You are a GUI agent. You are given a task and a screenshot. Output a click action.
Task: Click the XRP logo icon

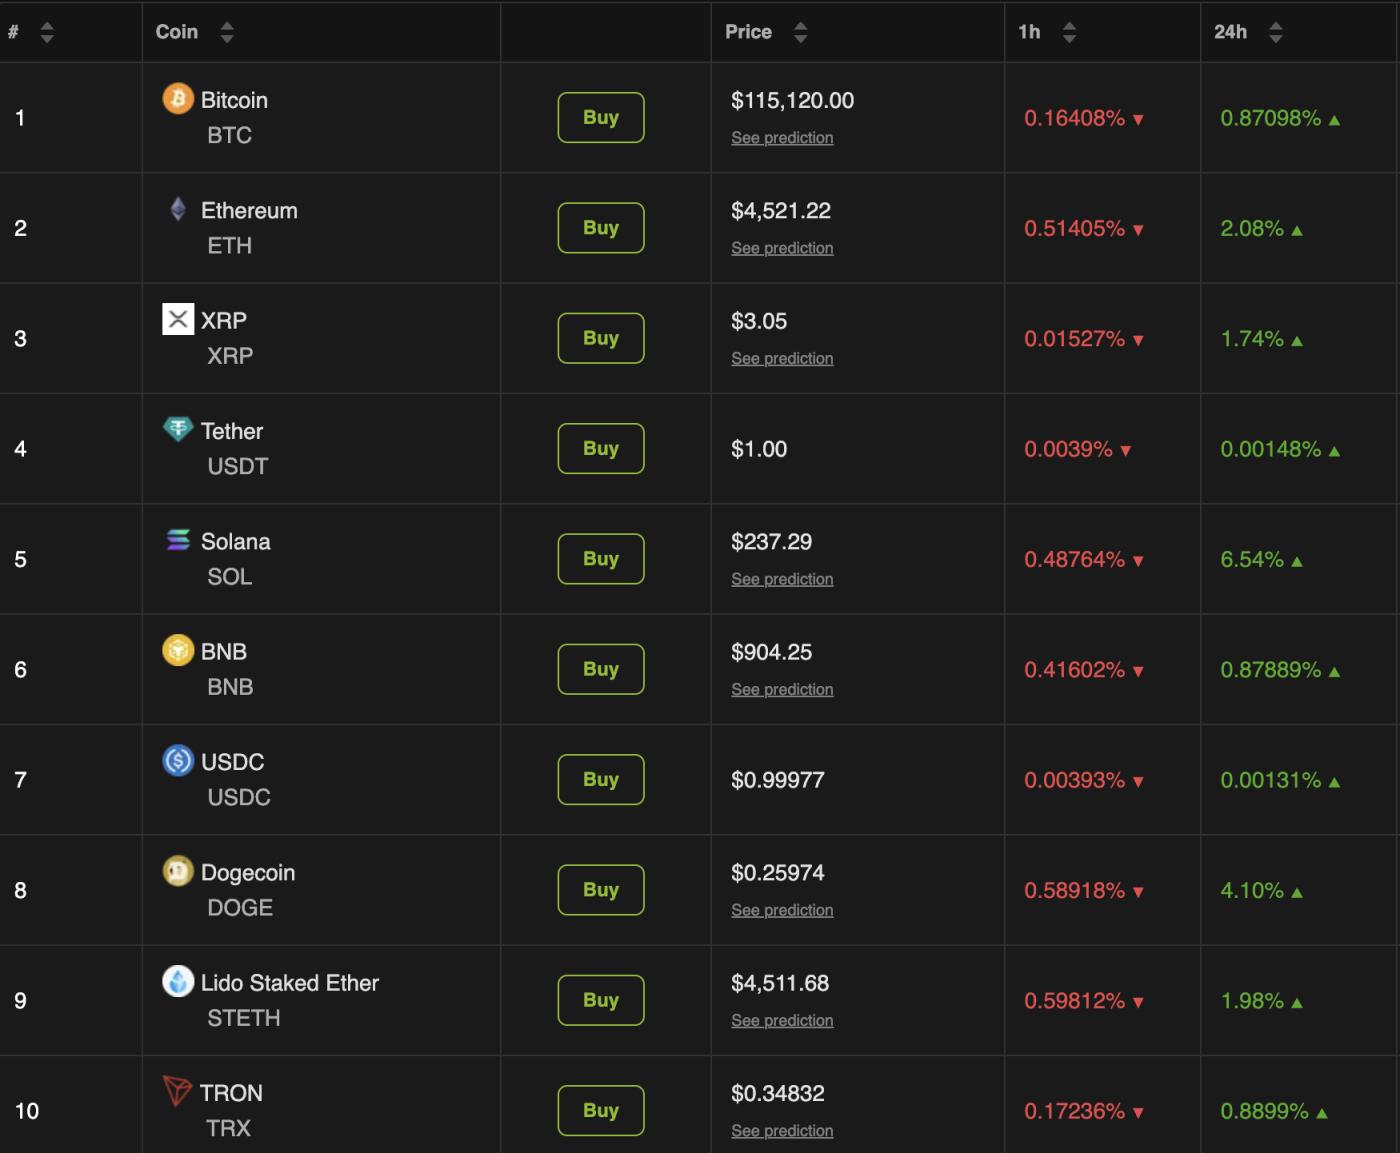(x=178, y=319)
